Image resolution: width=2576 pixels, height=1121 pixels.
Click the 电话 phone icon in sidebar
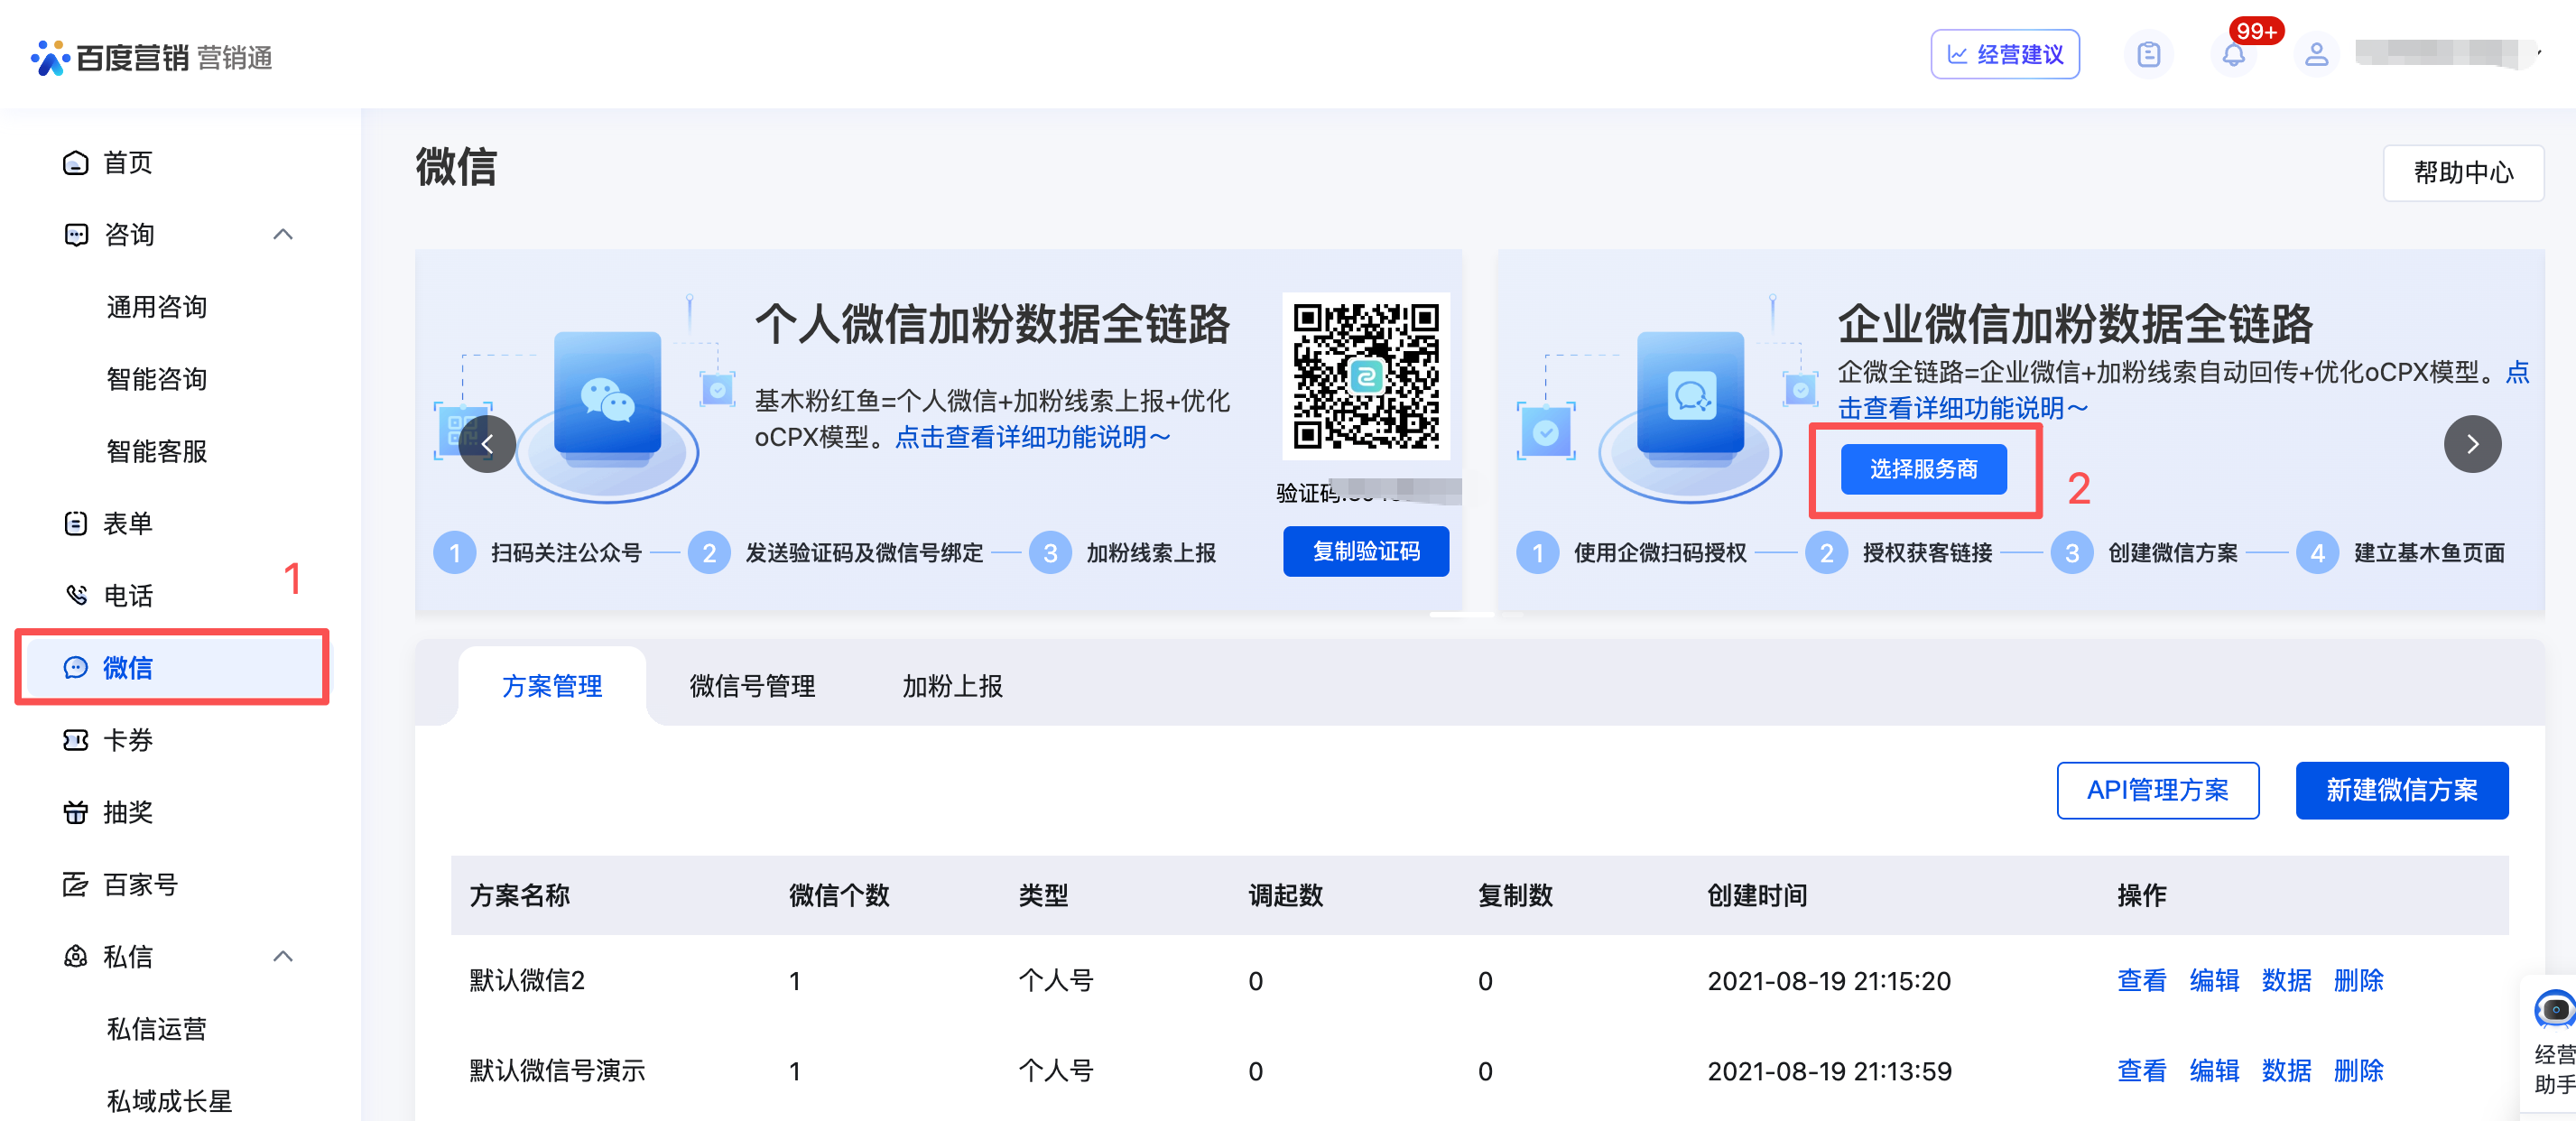point(76,596)
